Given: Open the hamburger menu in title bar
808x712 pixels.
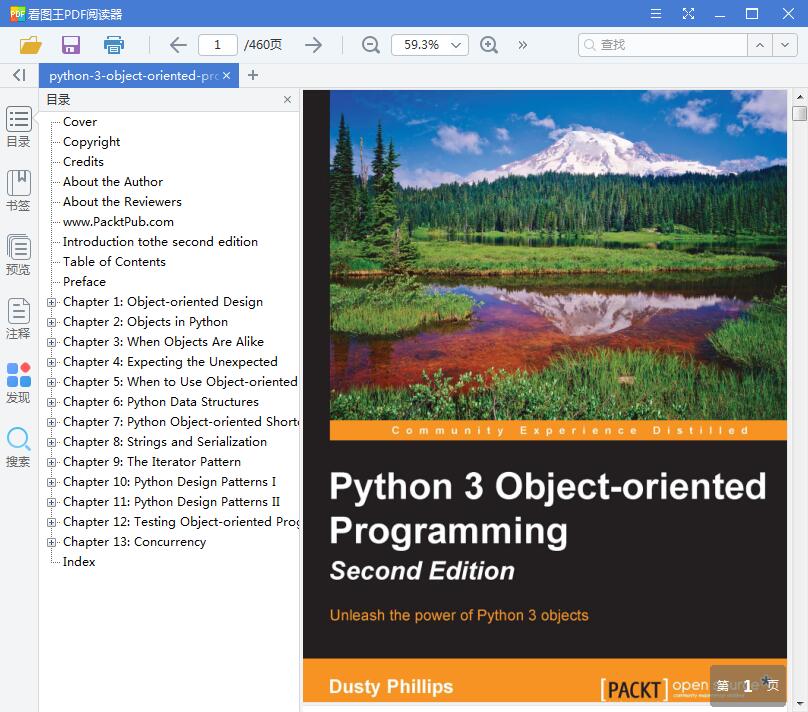Looking at the screenshot, I should point(655,13).
